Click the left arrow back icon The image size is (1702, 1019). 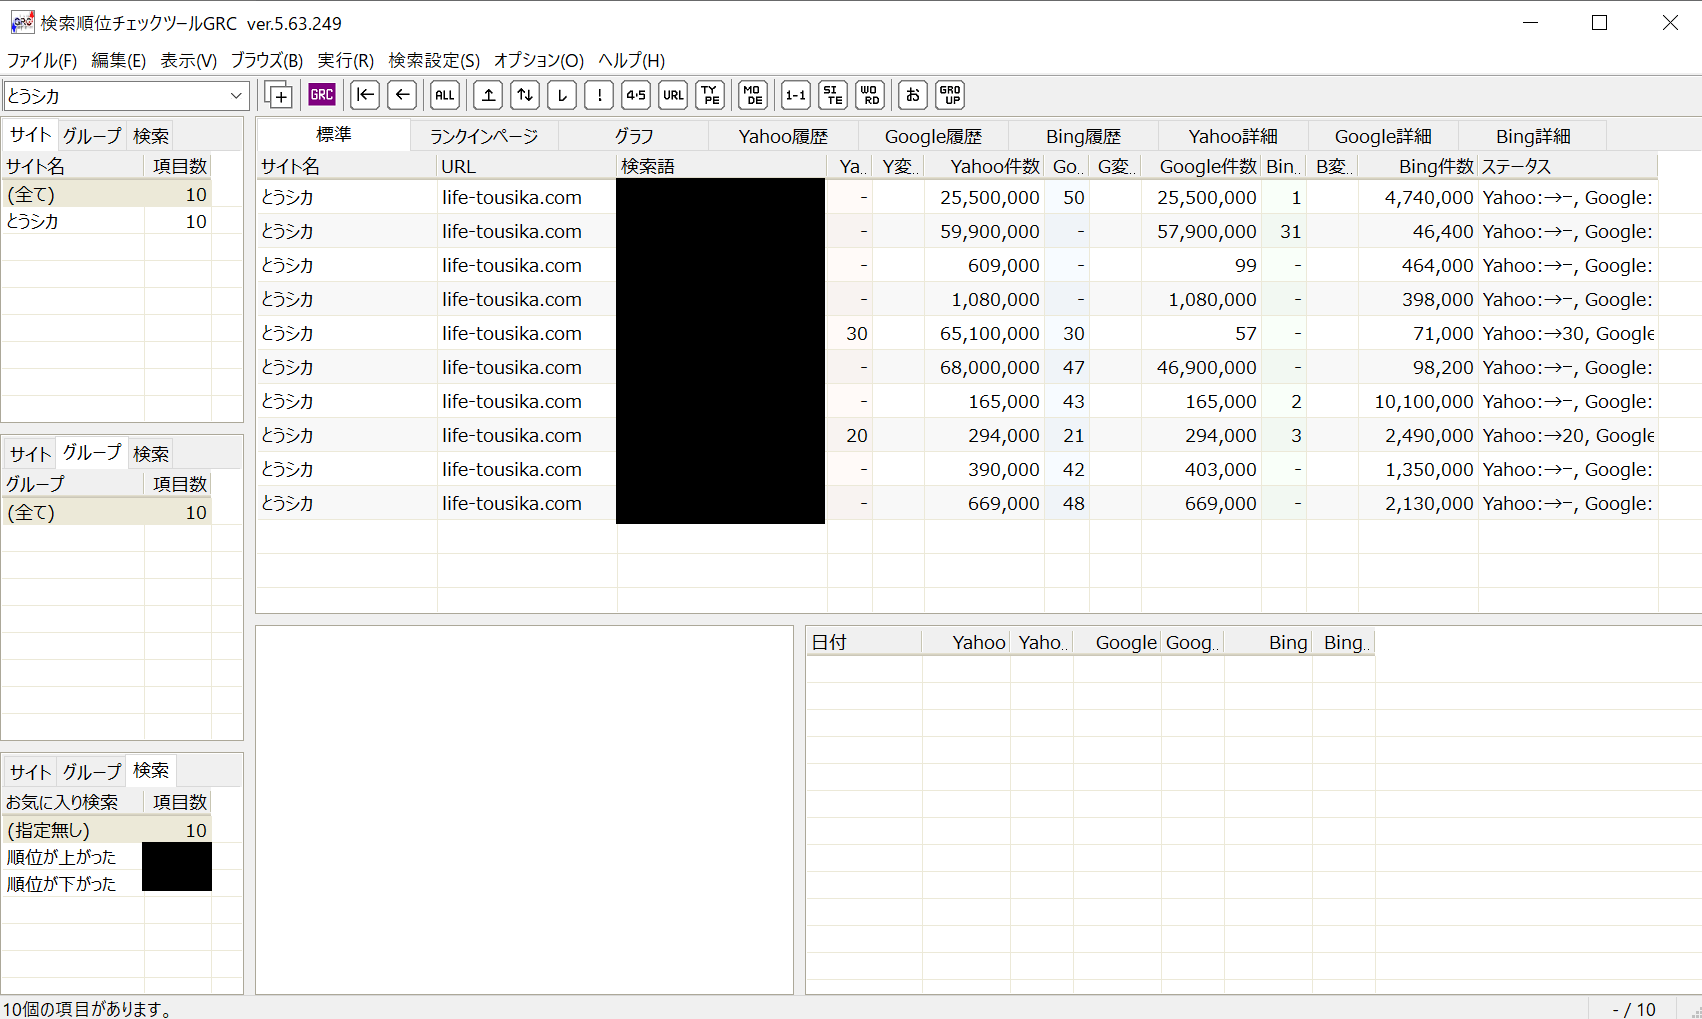tap(402, 95)
